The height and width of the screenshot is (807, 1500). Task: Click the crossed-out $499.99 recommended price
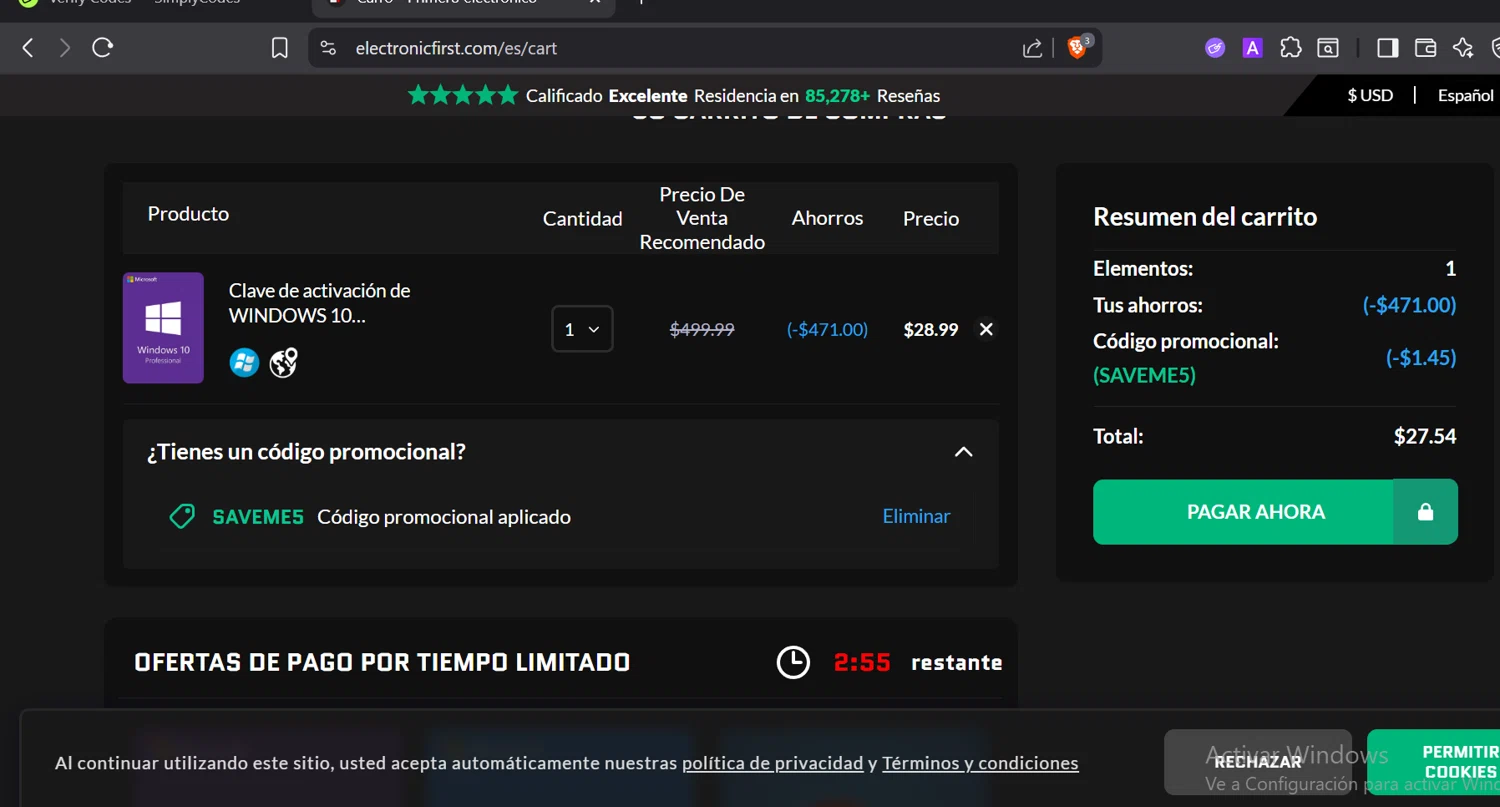(x=702, y=329)
